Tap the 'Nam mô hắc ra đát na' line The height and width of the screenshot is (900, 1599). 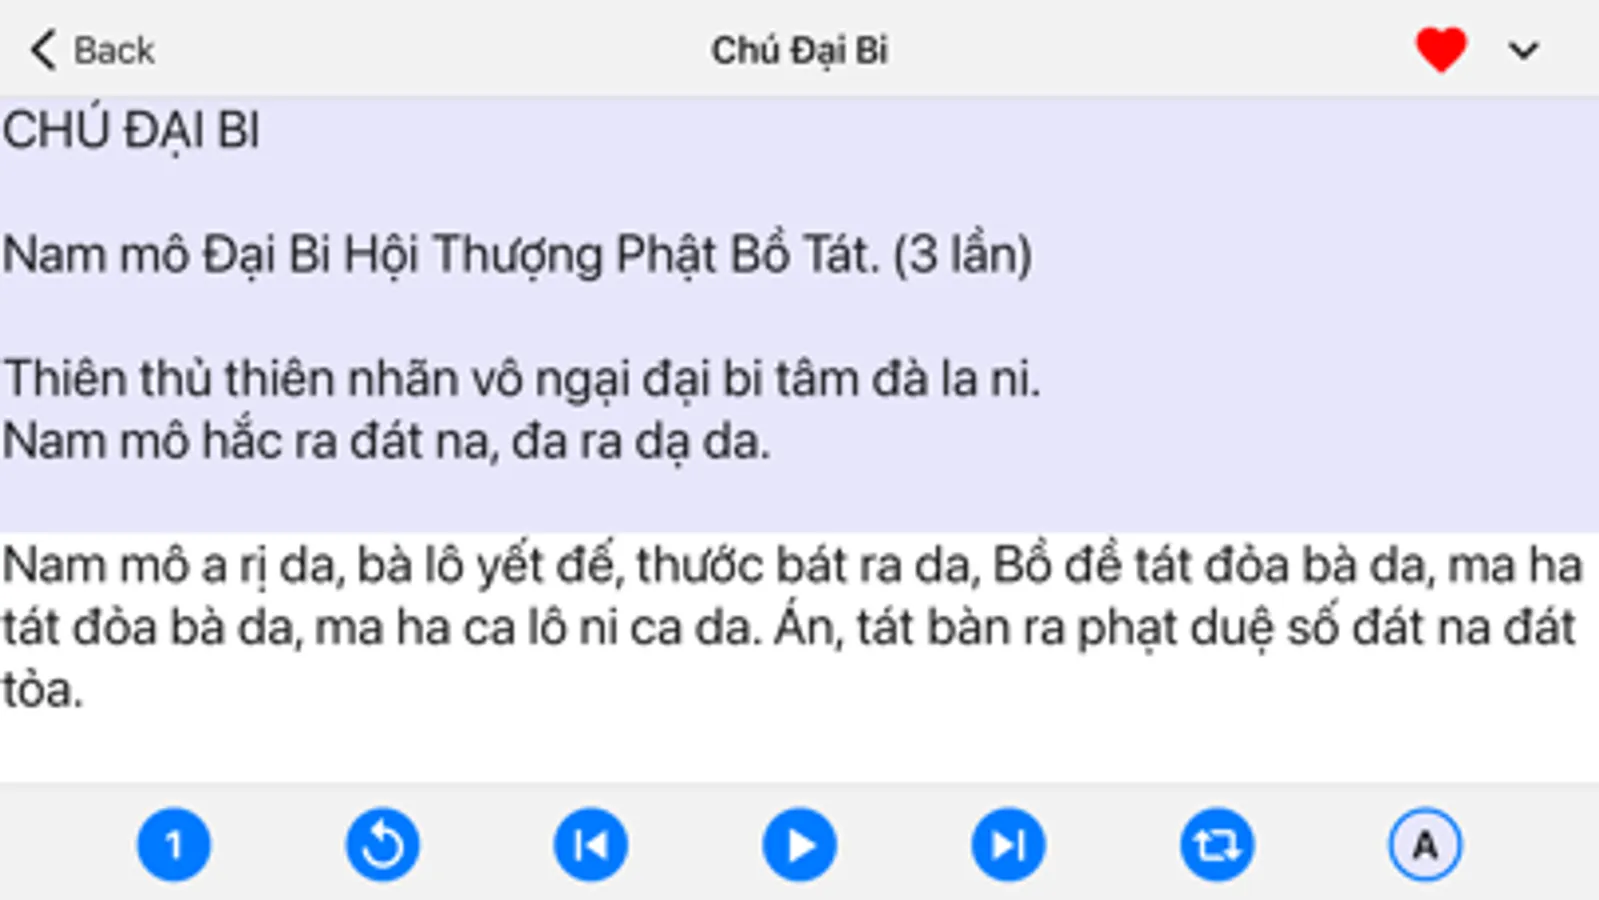tap(386, 441)
